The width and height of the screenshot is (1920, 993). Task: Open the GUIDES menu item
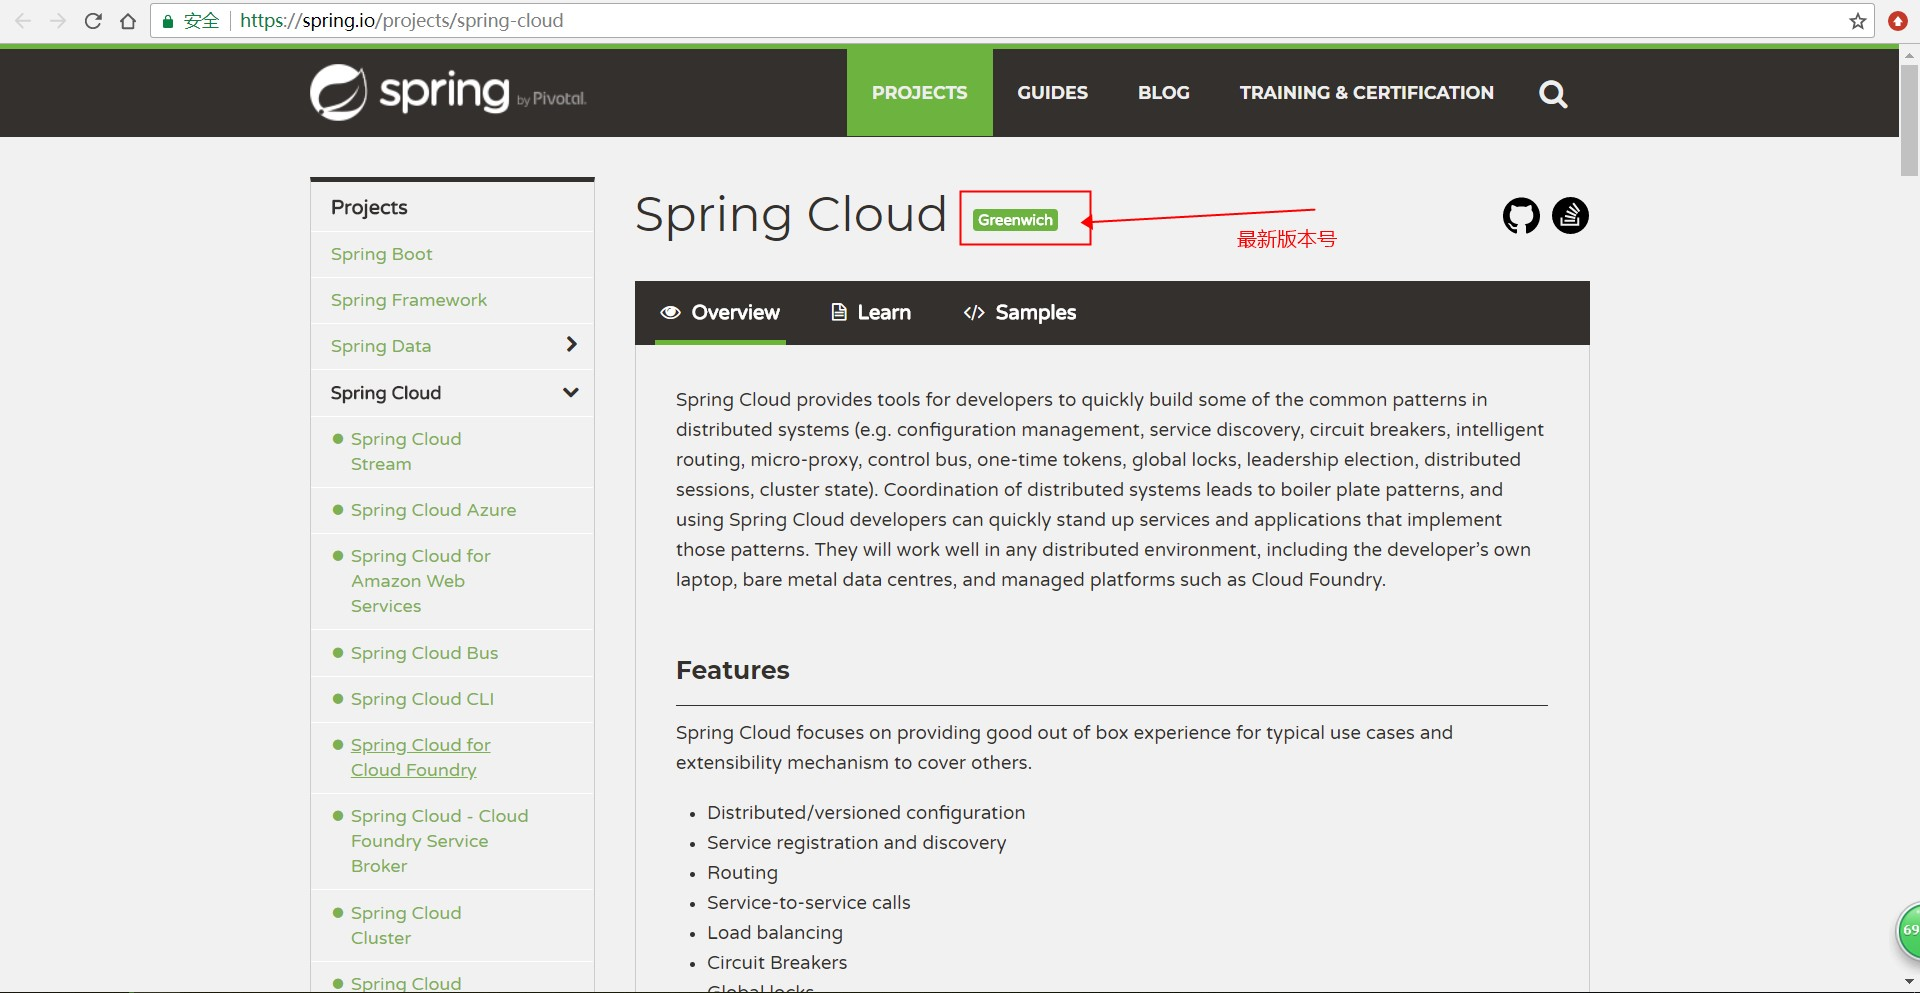(x=1052, y=92)
